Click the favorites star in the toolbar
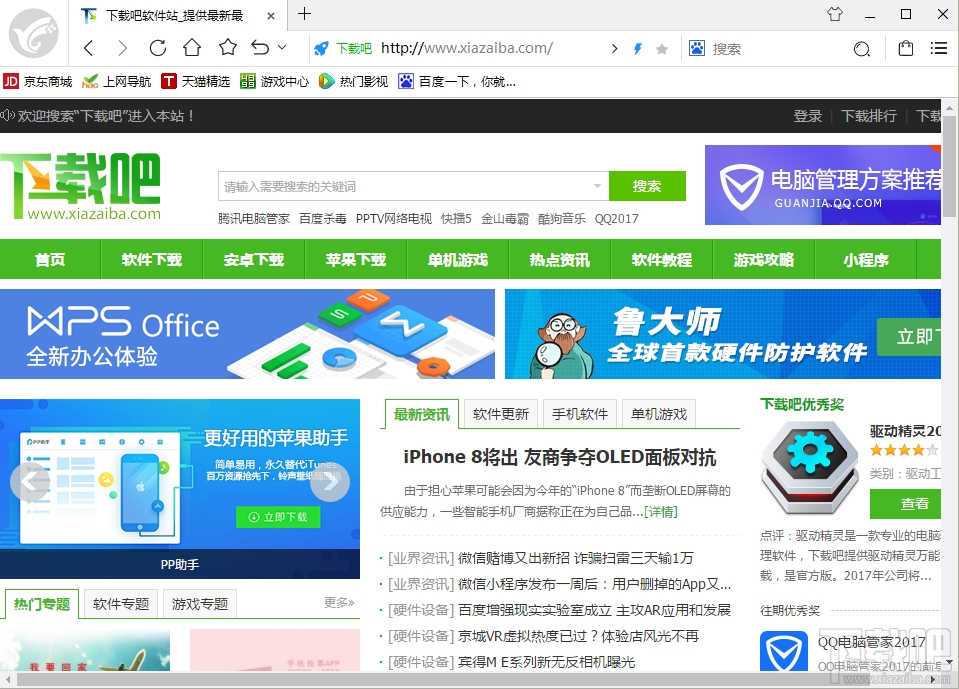Viewport: 959px width, 689px height. (228, 47)
